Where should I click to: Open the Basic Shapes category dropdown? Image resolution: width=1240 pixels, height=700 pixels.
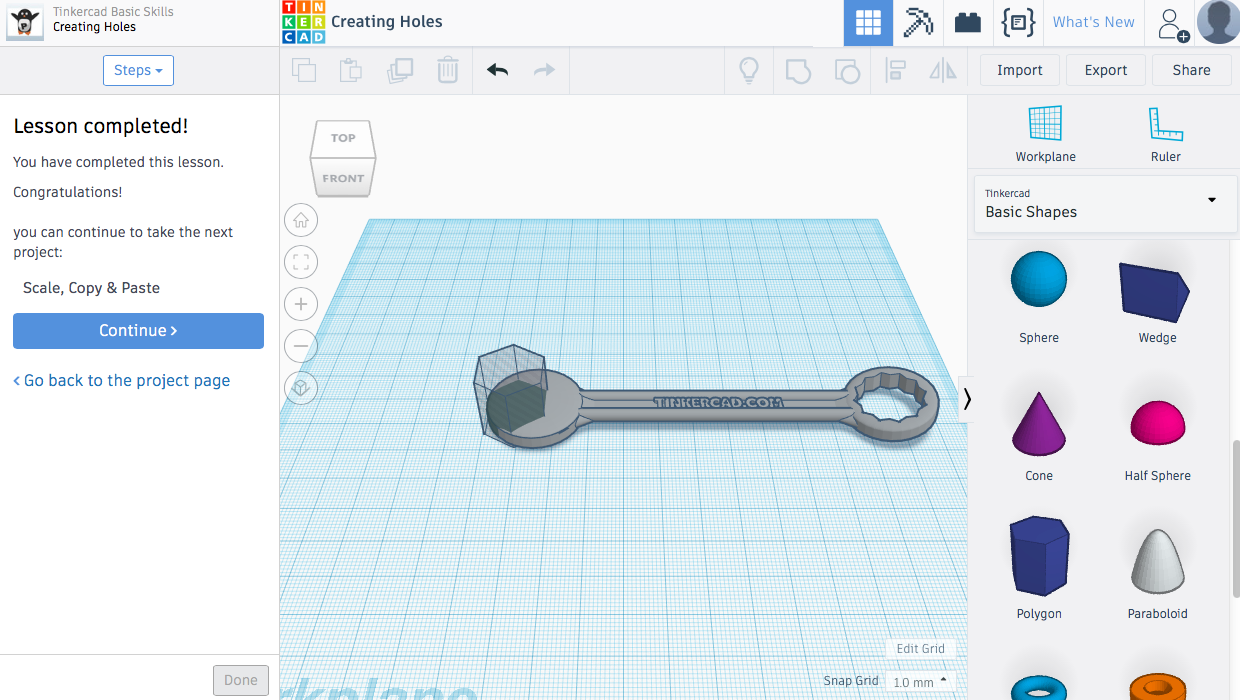pos(1104,204)
